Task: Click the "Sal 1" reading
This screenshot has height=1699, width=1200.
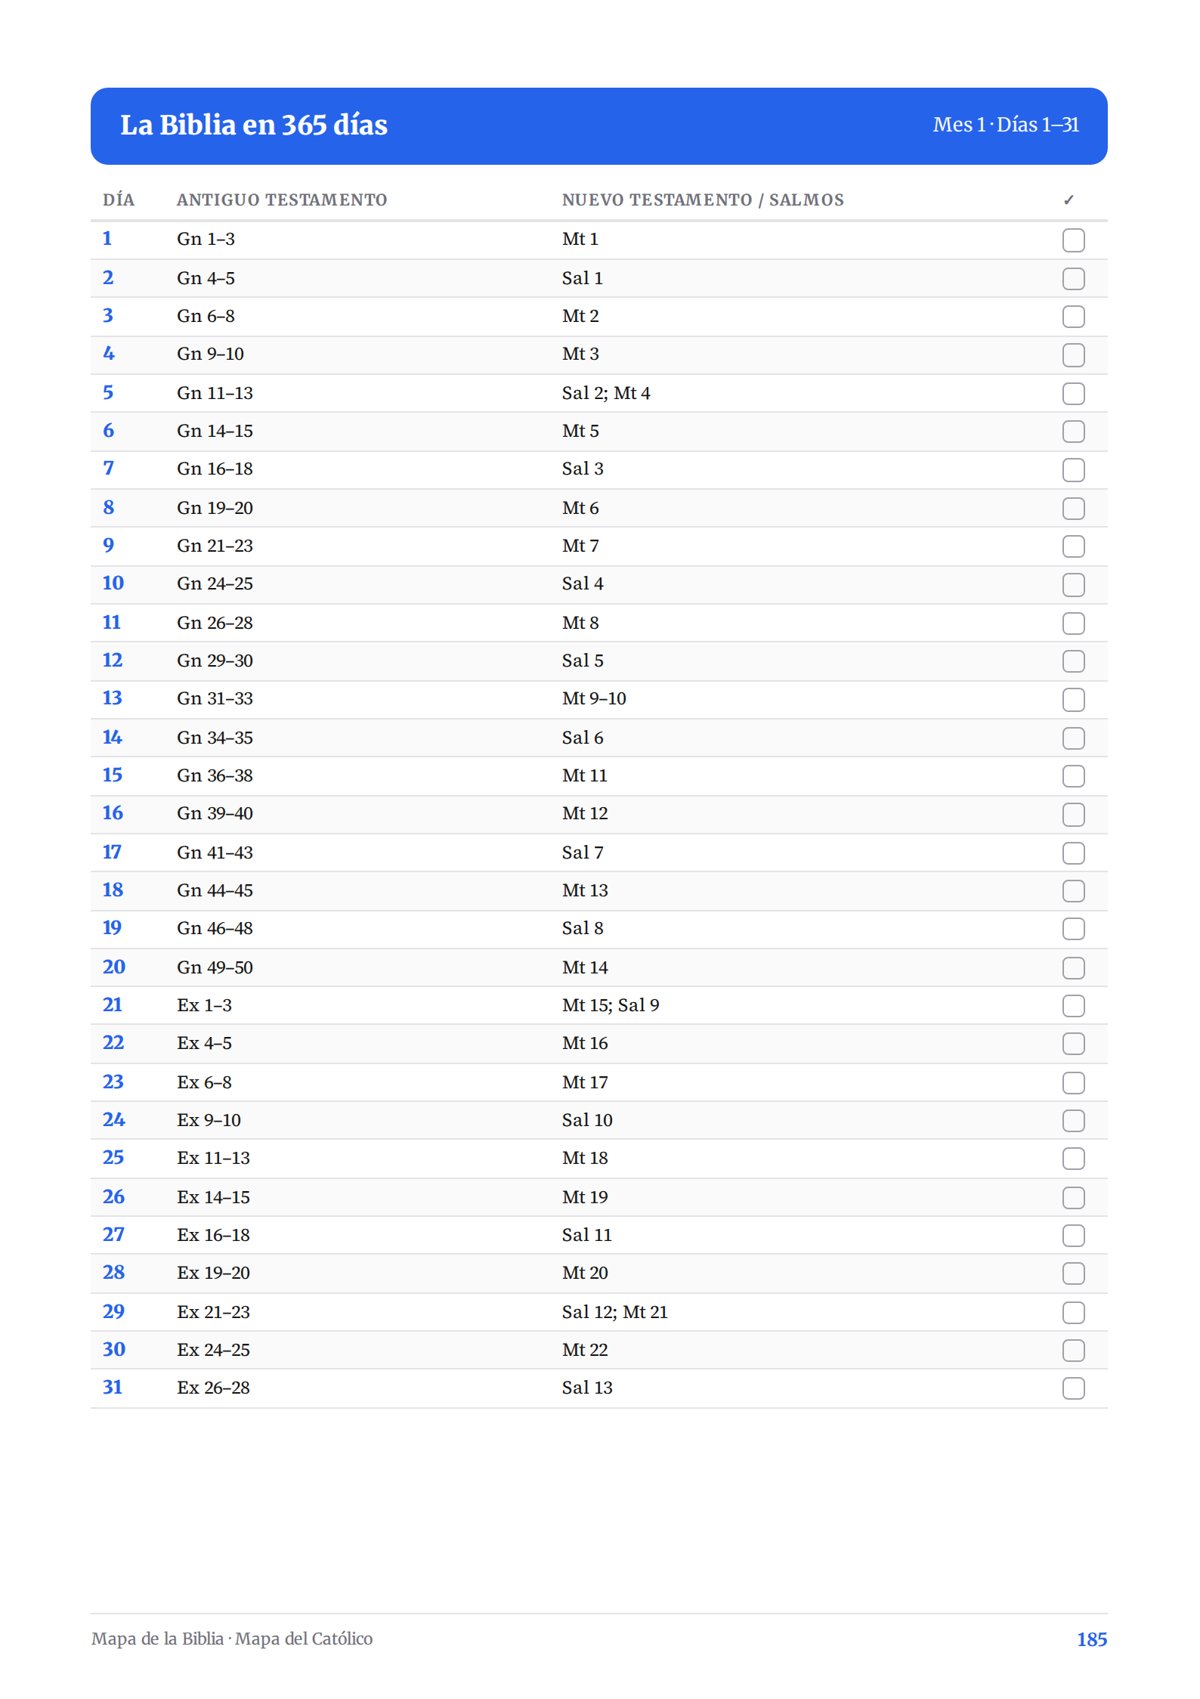Action: (582, 278)
